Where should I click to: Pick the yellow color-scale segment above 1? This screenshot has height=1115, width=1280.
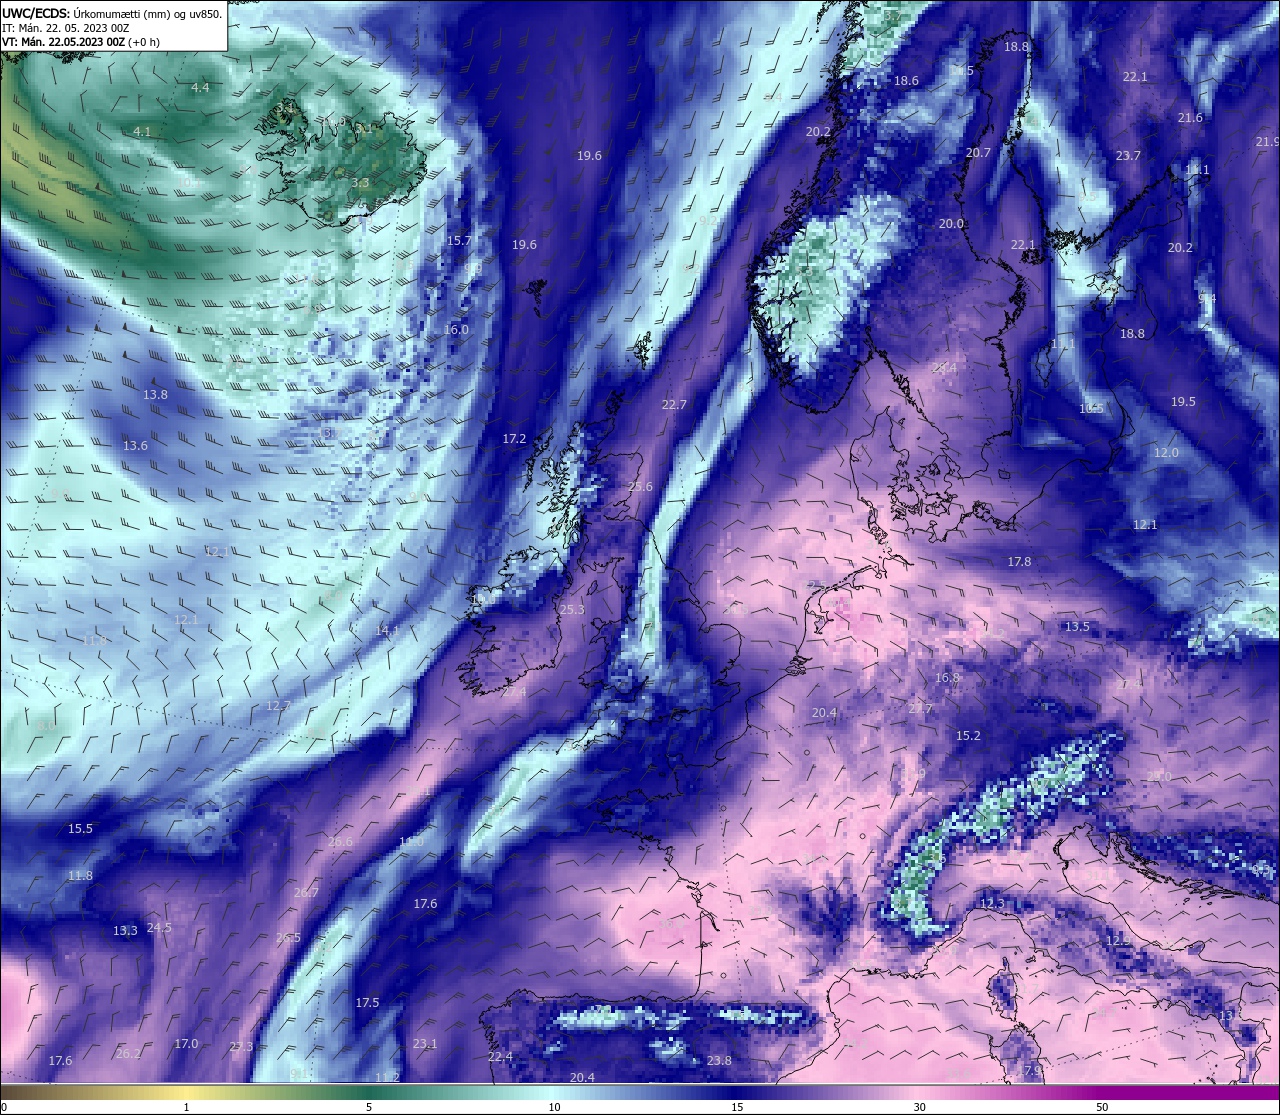point(187,1092)
